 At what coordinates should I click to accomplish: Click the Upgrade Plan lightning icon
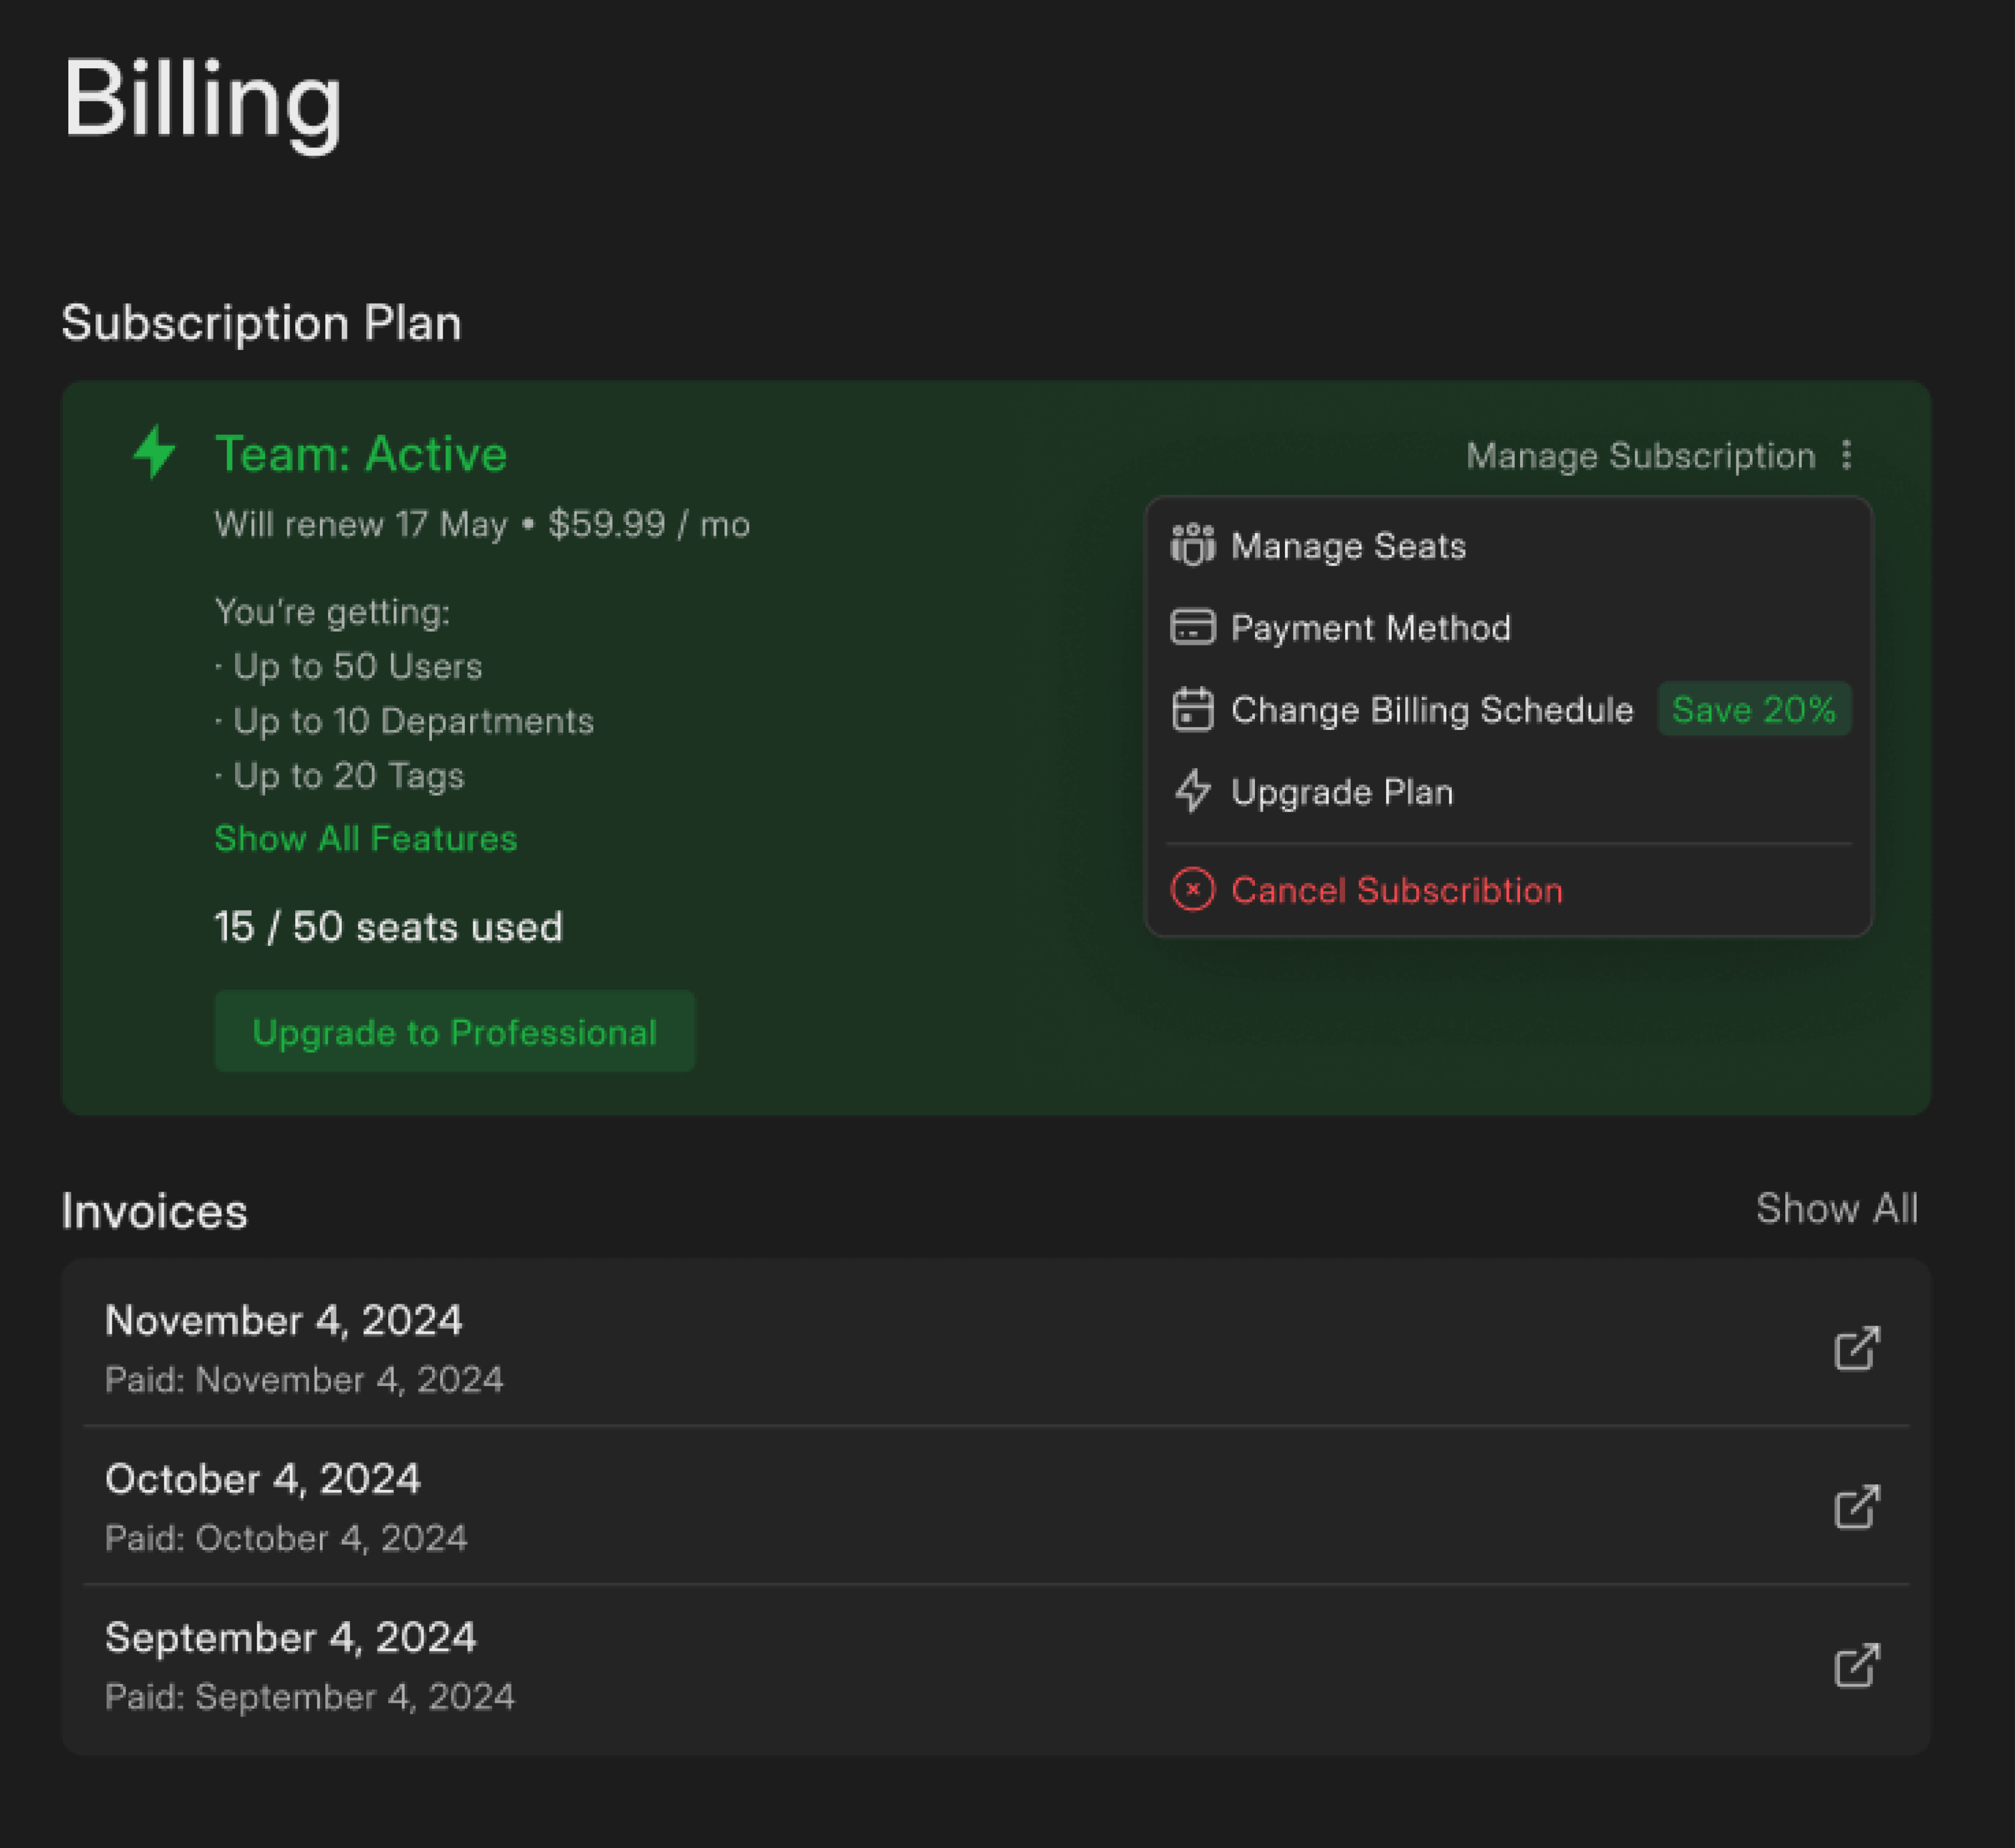point(1192,792)
